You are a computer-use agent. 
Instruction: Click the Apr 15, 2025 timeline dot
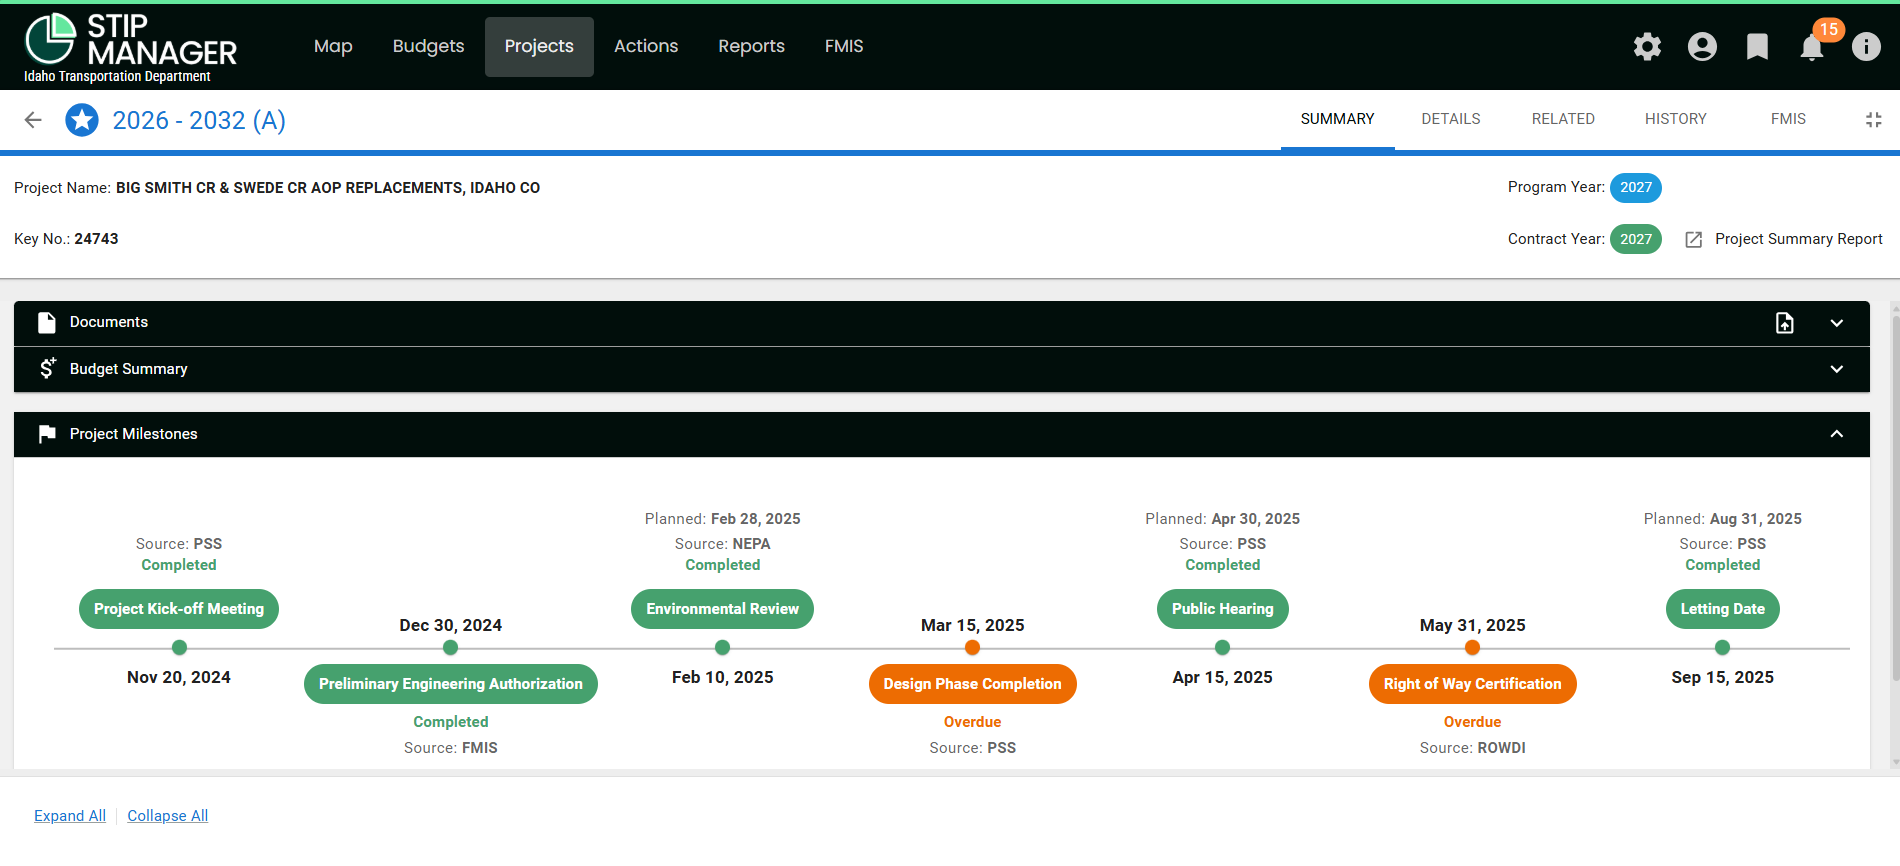pyautogui.click(x=1222, y=648)
